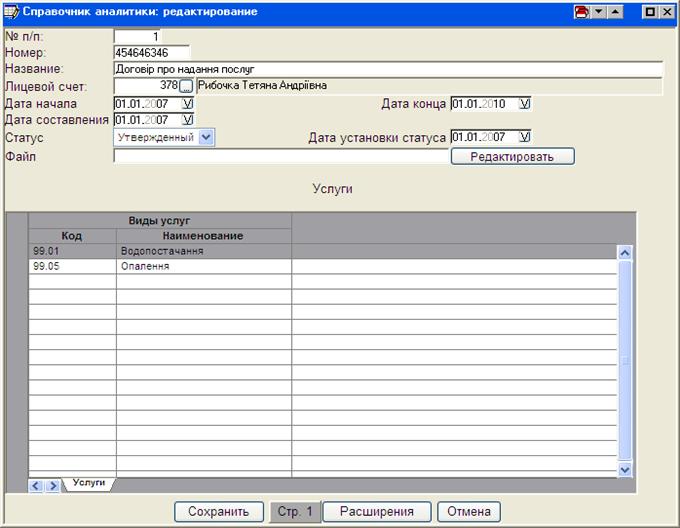
Task: Click into the Название text field
Action: point(388,69)
